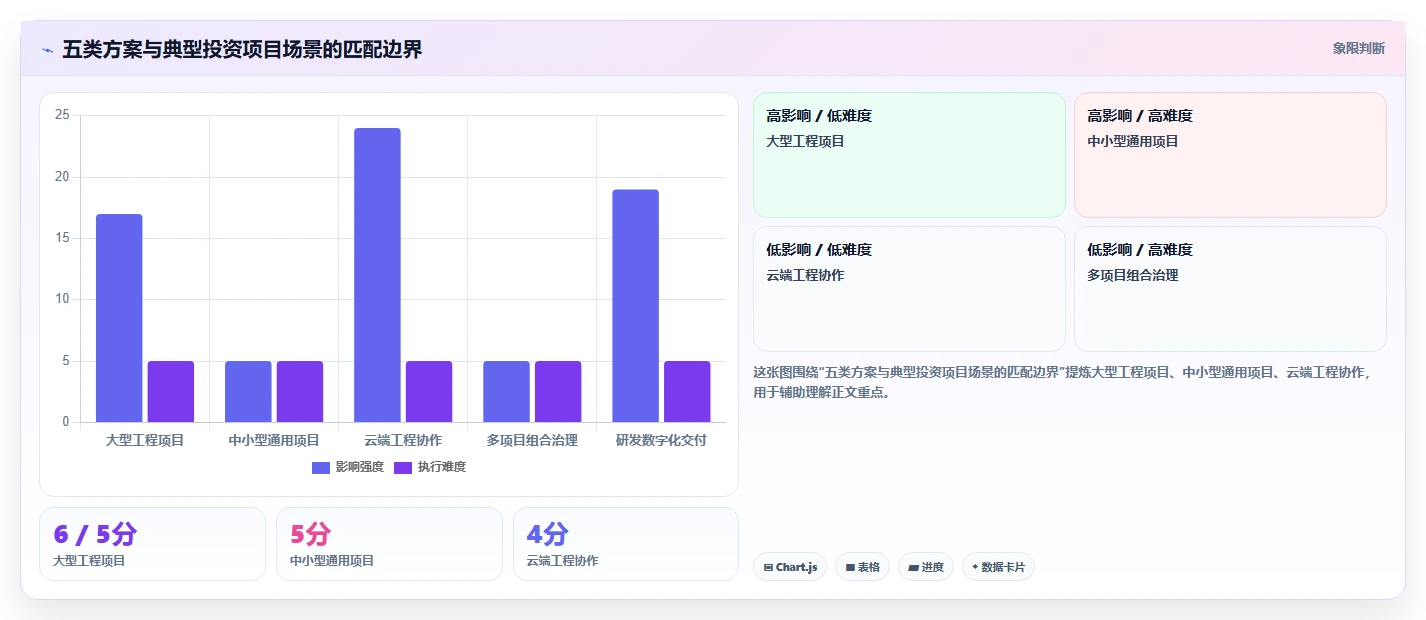Screen dimensions: 1426x620
Task: Click the y-axis value 15
Action: tap(62, 238)
